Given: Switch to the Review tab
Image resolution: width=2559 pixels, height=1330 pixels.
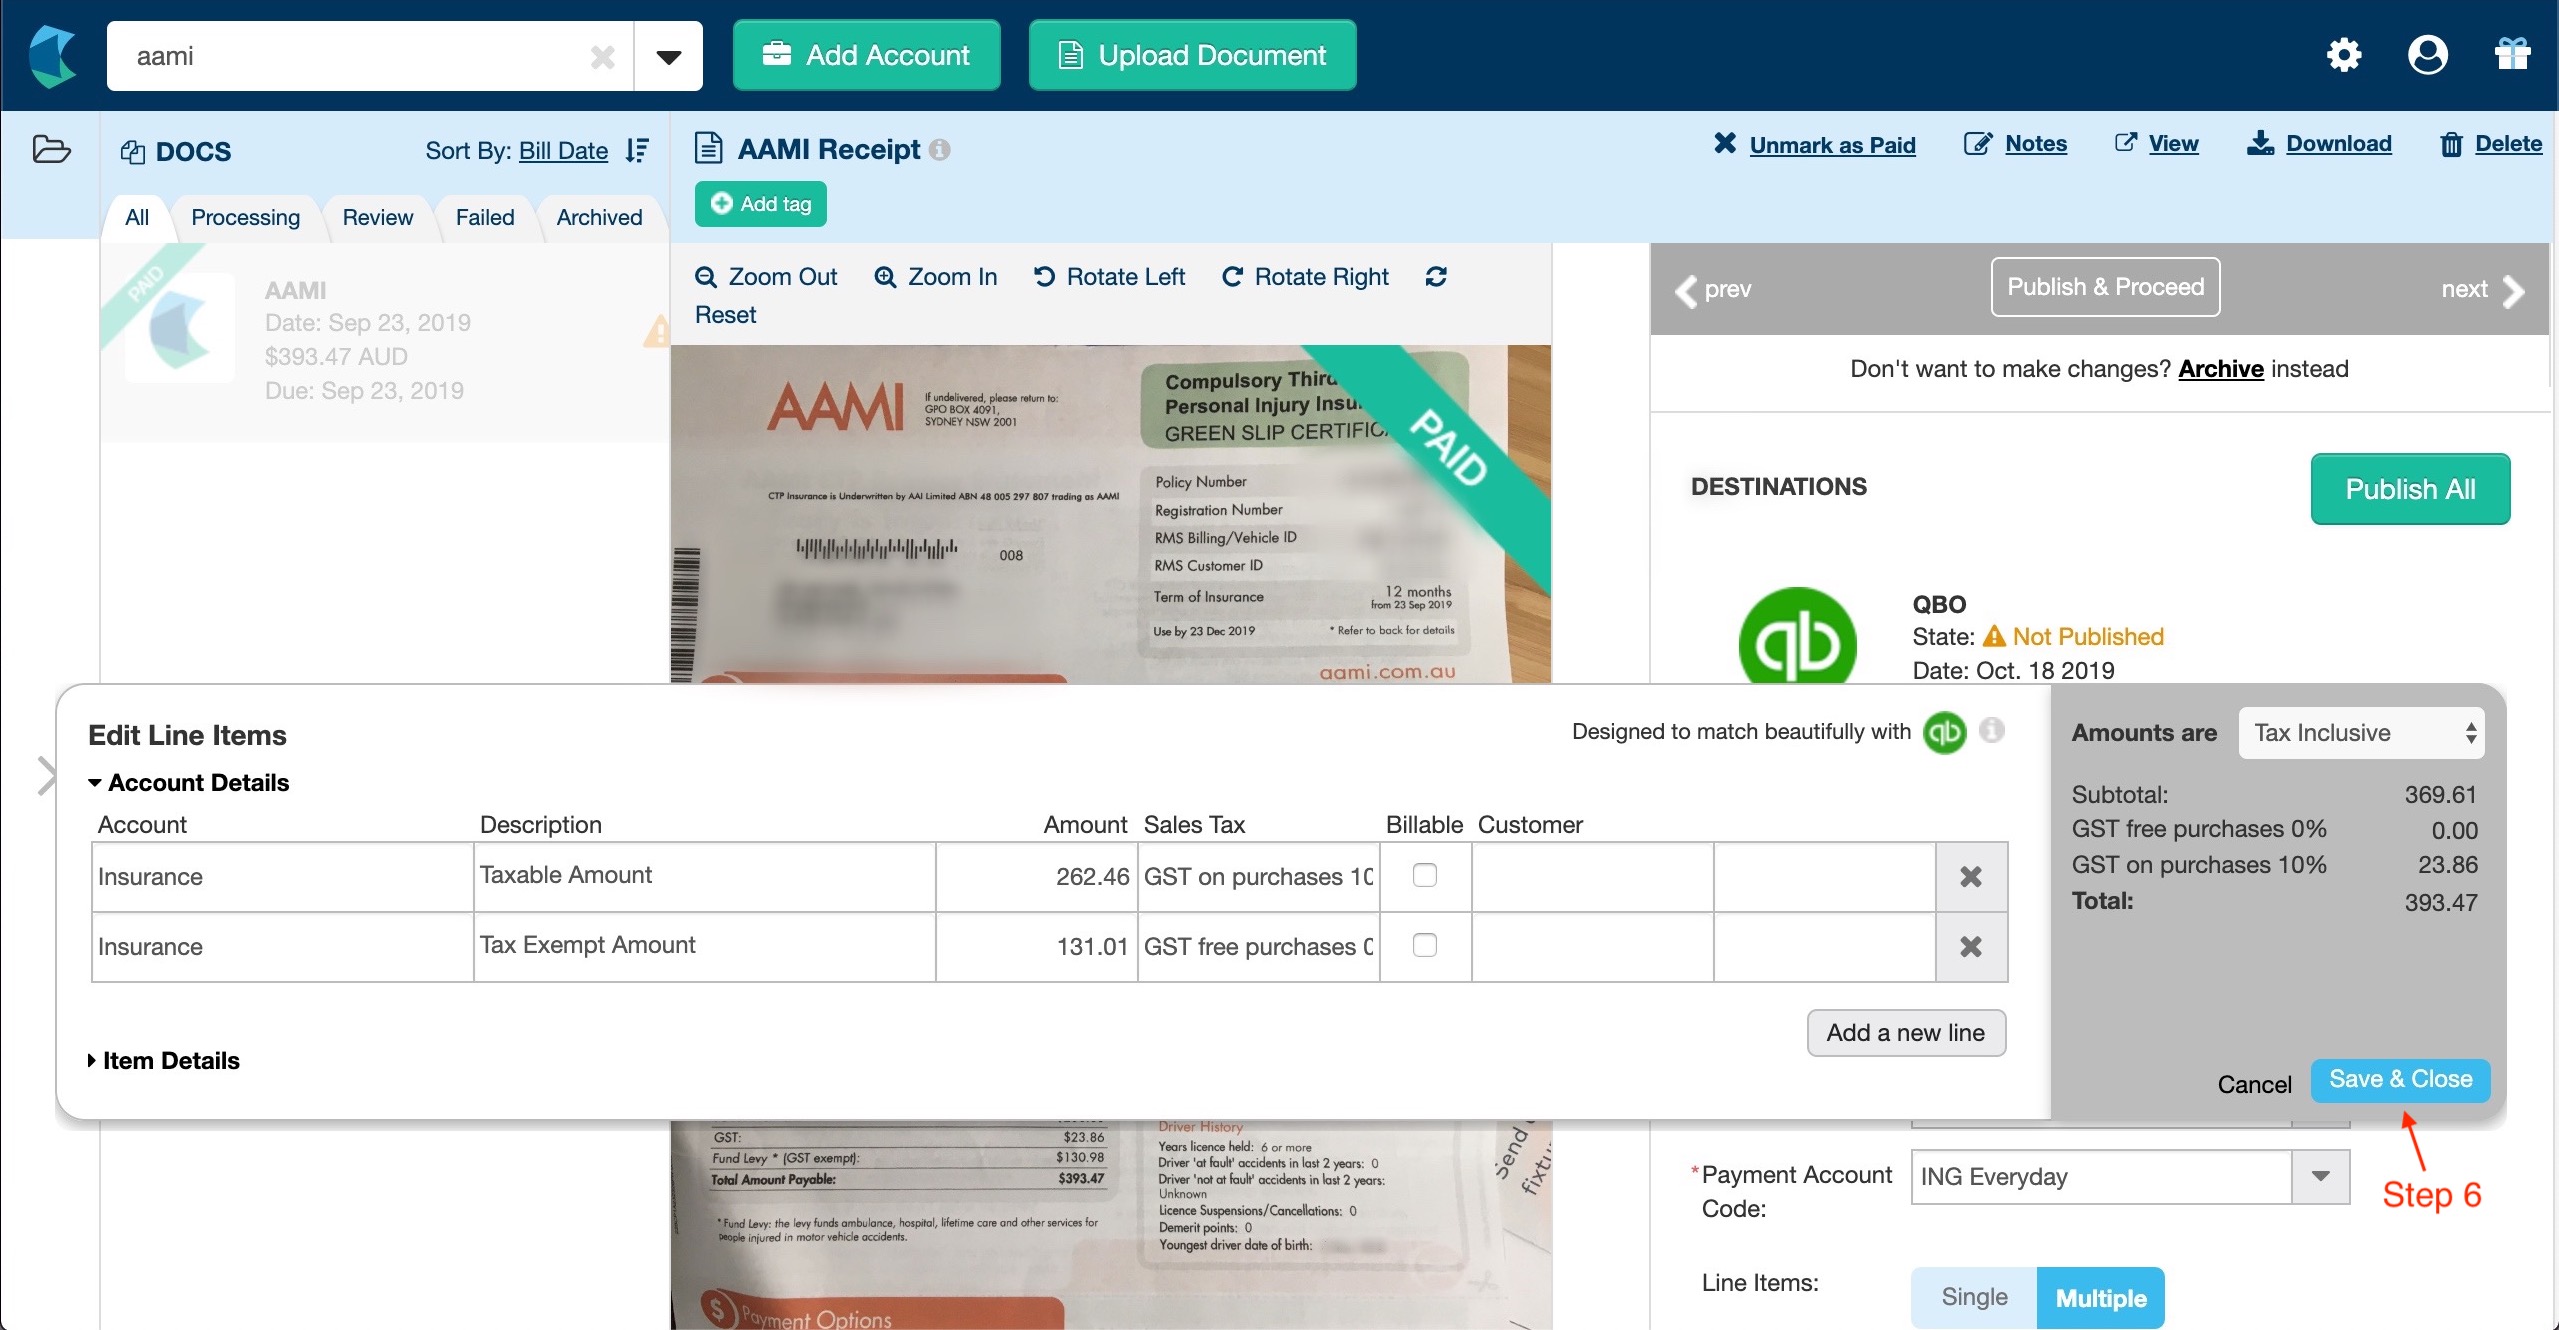Looking at the screenshot, I should pos(377,217).
